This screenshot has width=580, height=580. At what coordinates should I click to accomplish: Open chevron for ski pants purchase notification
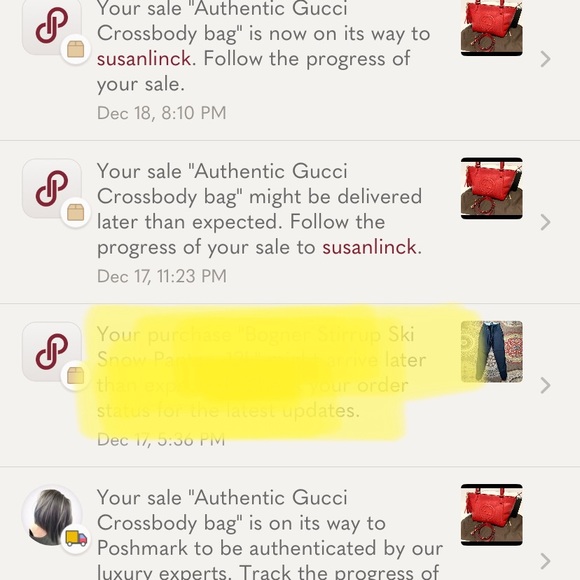pyautogui.click(x=545, y=385)
